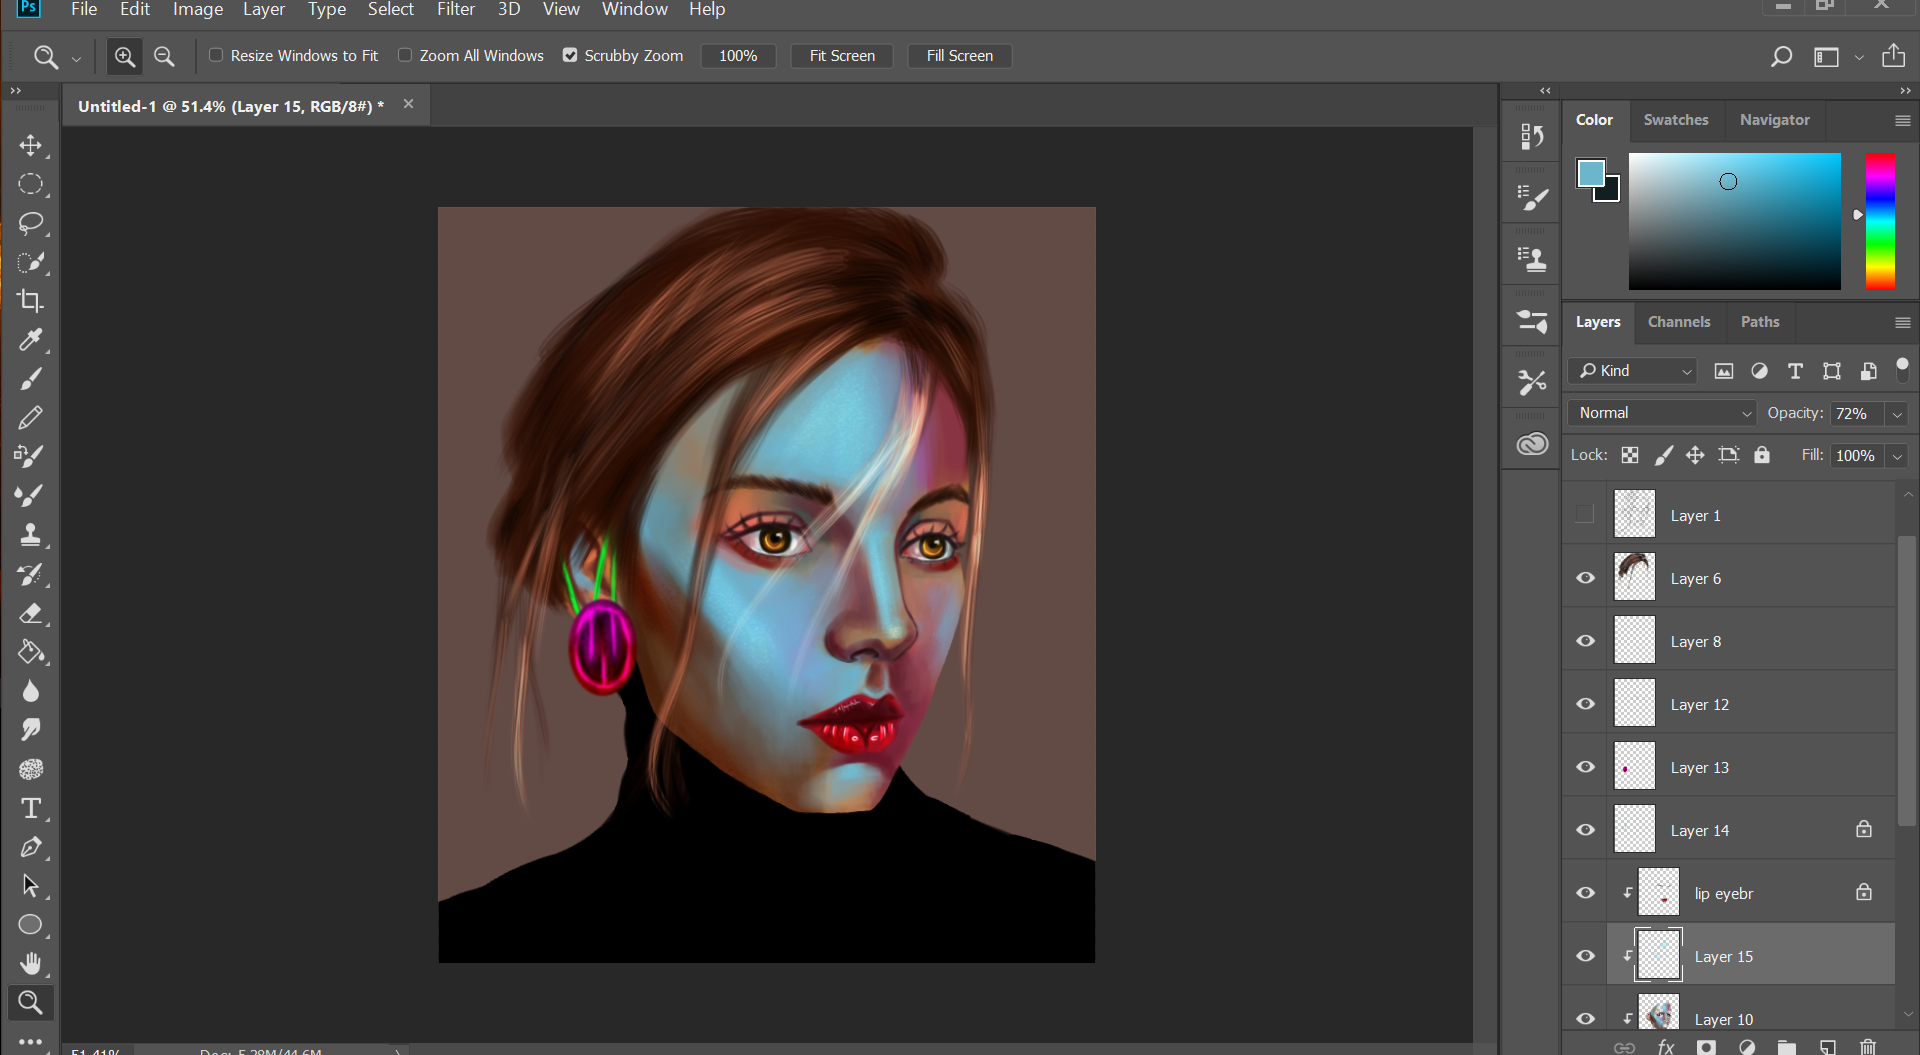Open the Zoom tool preset picker arrow
Image resolution: width=1920 pixels, height=1055 pixels.
coord(76,58)
